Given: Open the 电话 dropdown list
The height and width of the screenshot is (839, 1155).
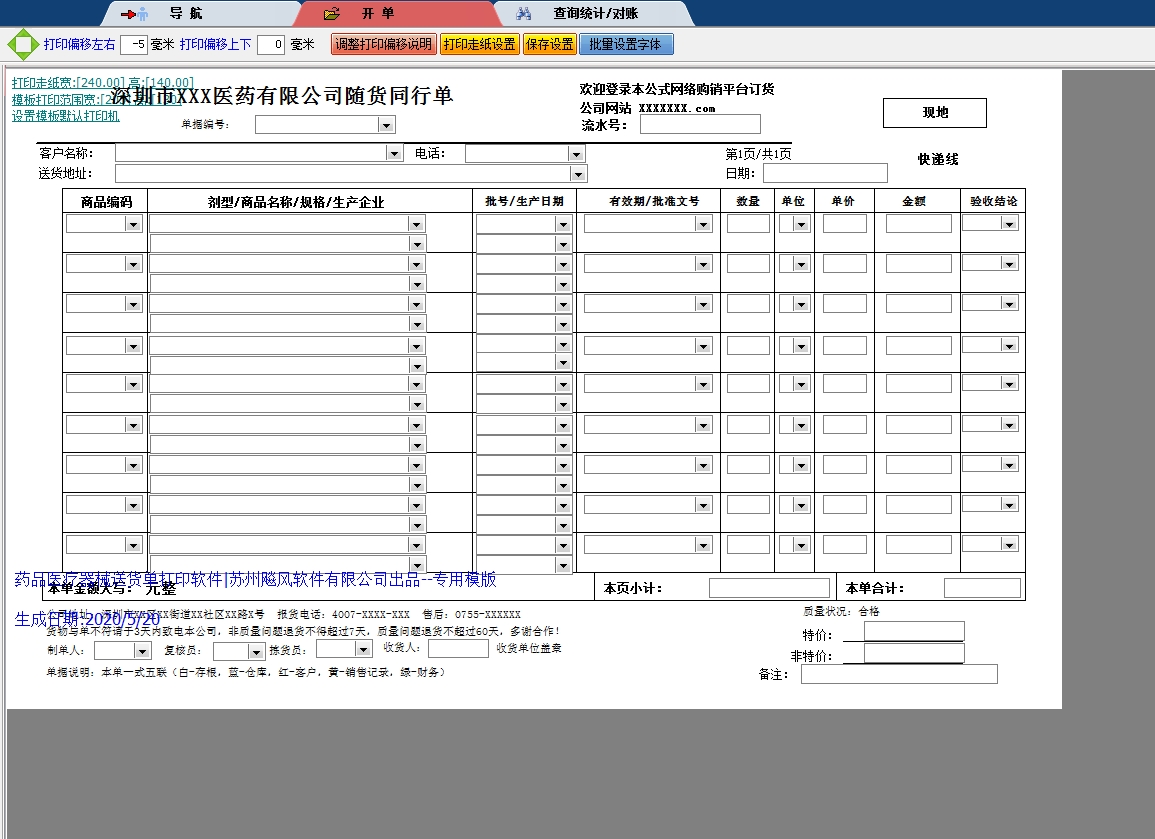Looking at the screenshot, I should pyautogui.click(x=575, y=154).
